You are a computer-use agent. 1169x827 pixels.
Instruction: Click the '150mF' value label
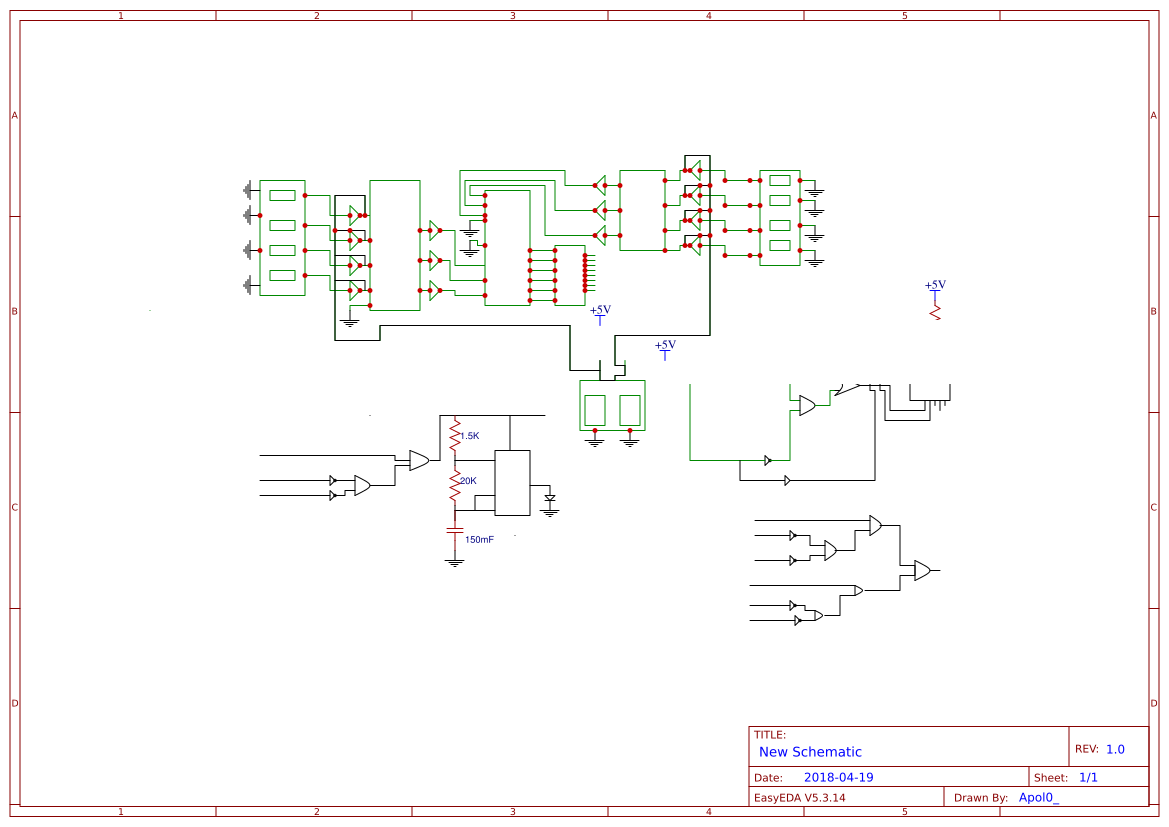click(x=479, y=539)
